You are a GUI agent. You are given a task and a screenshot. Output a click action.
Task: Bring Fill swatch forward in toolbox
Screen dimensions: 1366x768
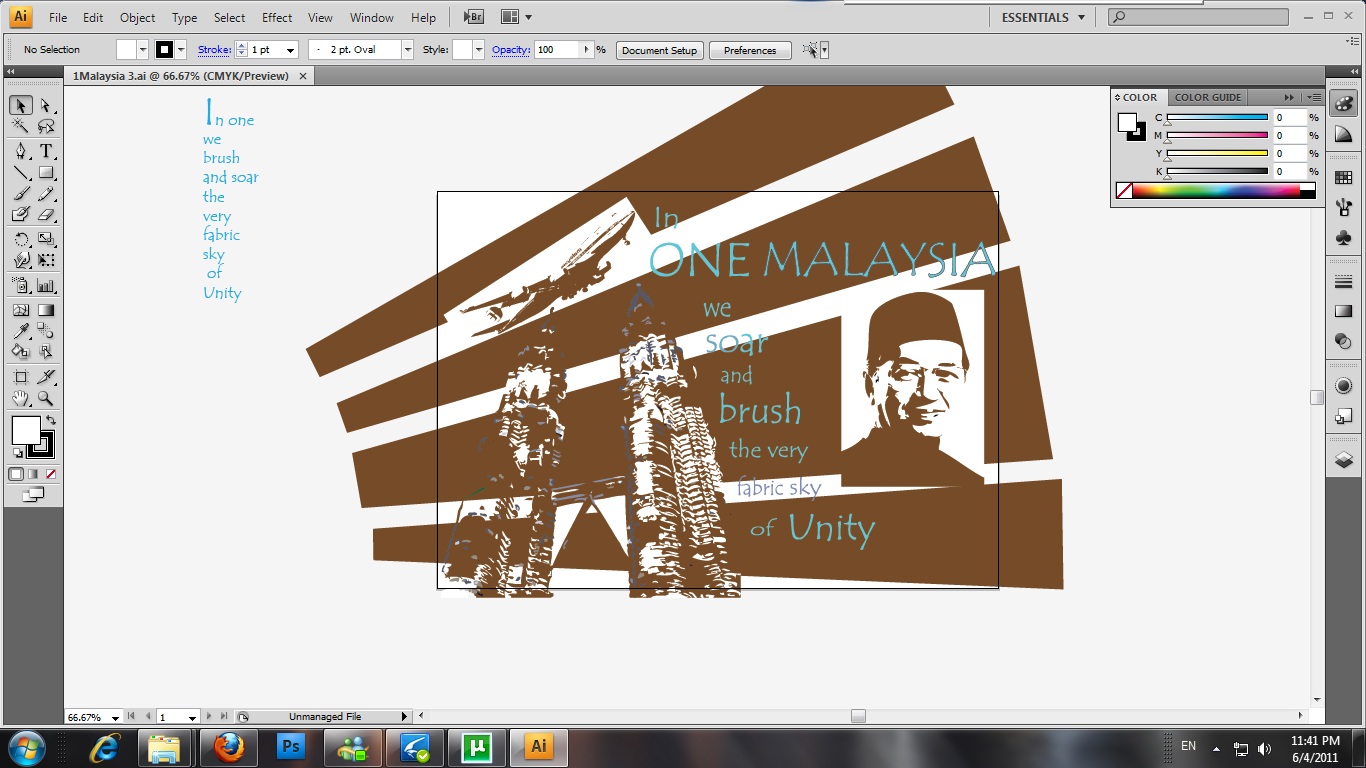[26, 431]
